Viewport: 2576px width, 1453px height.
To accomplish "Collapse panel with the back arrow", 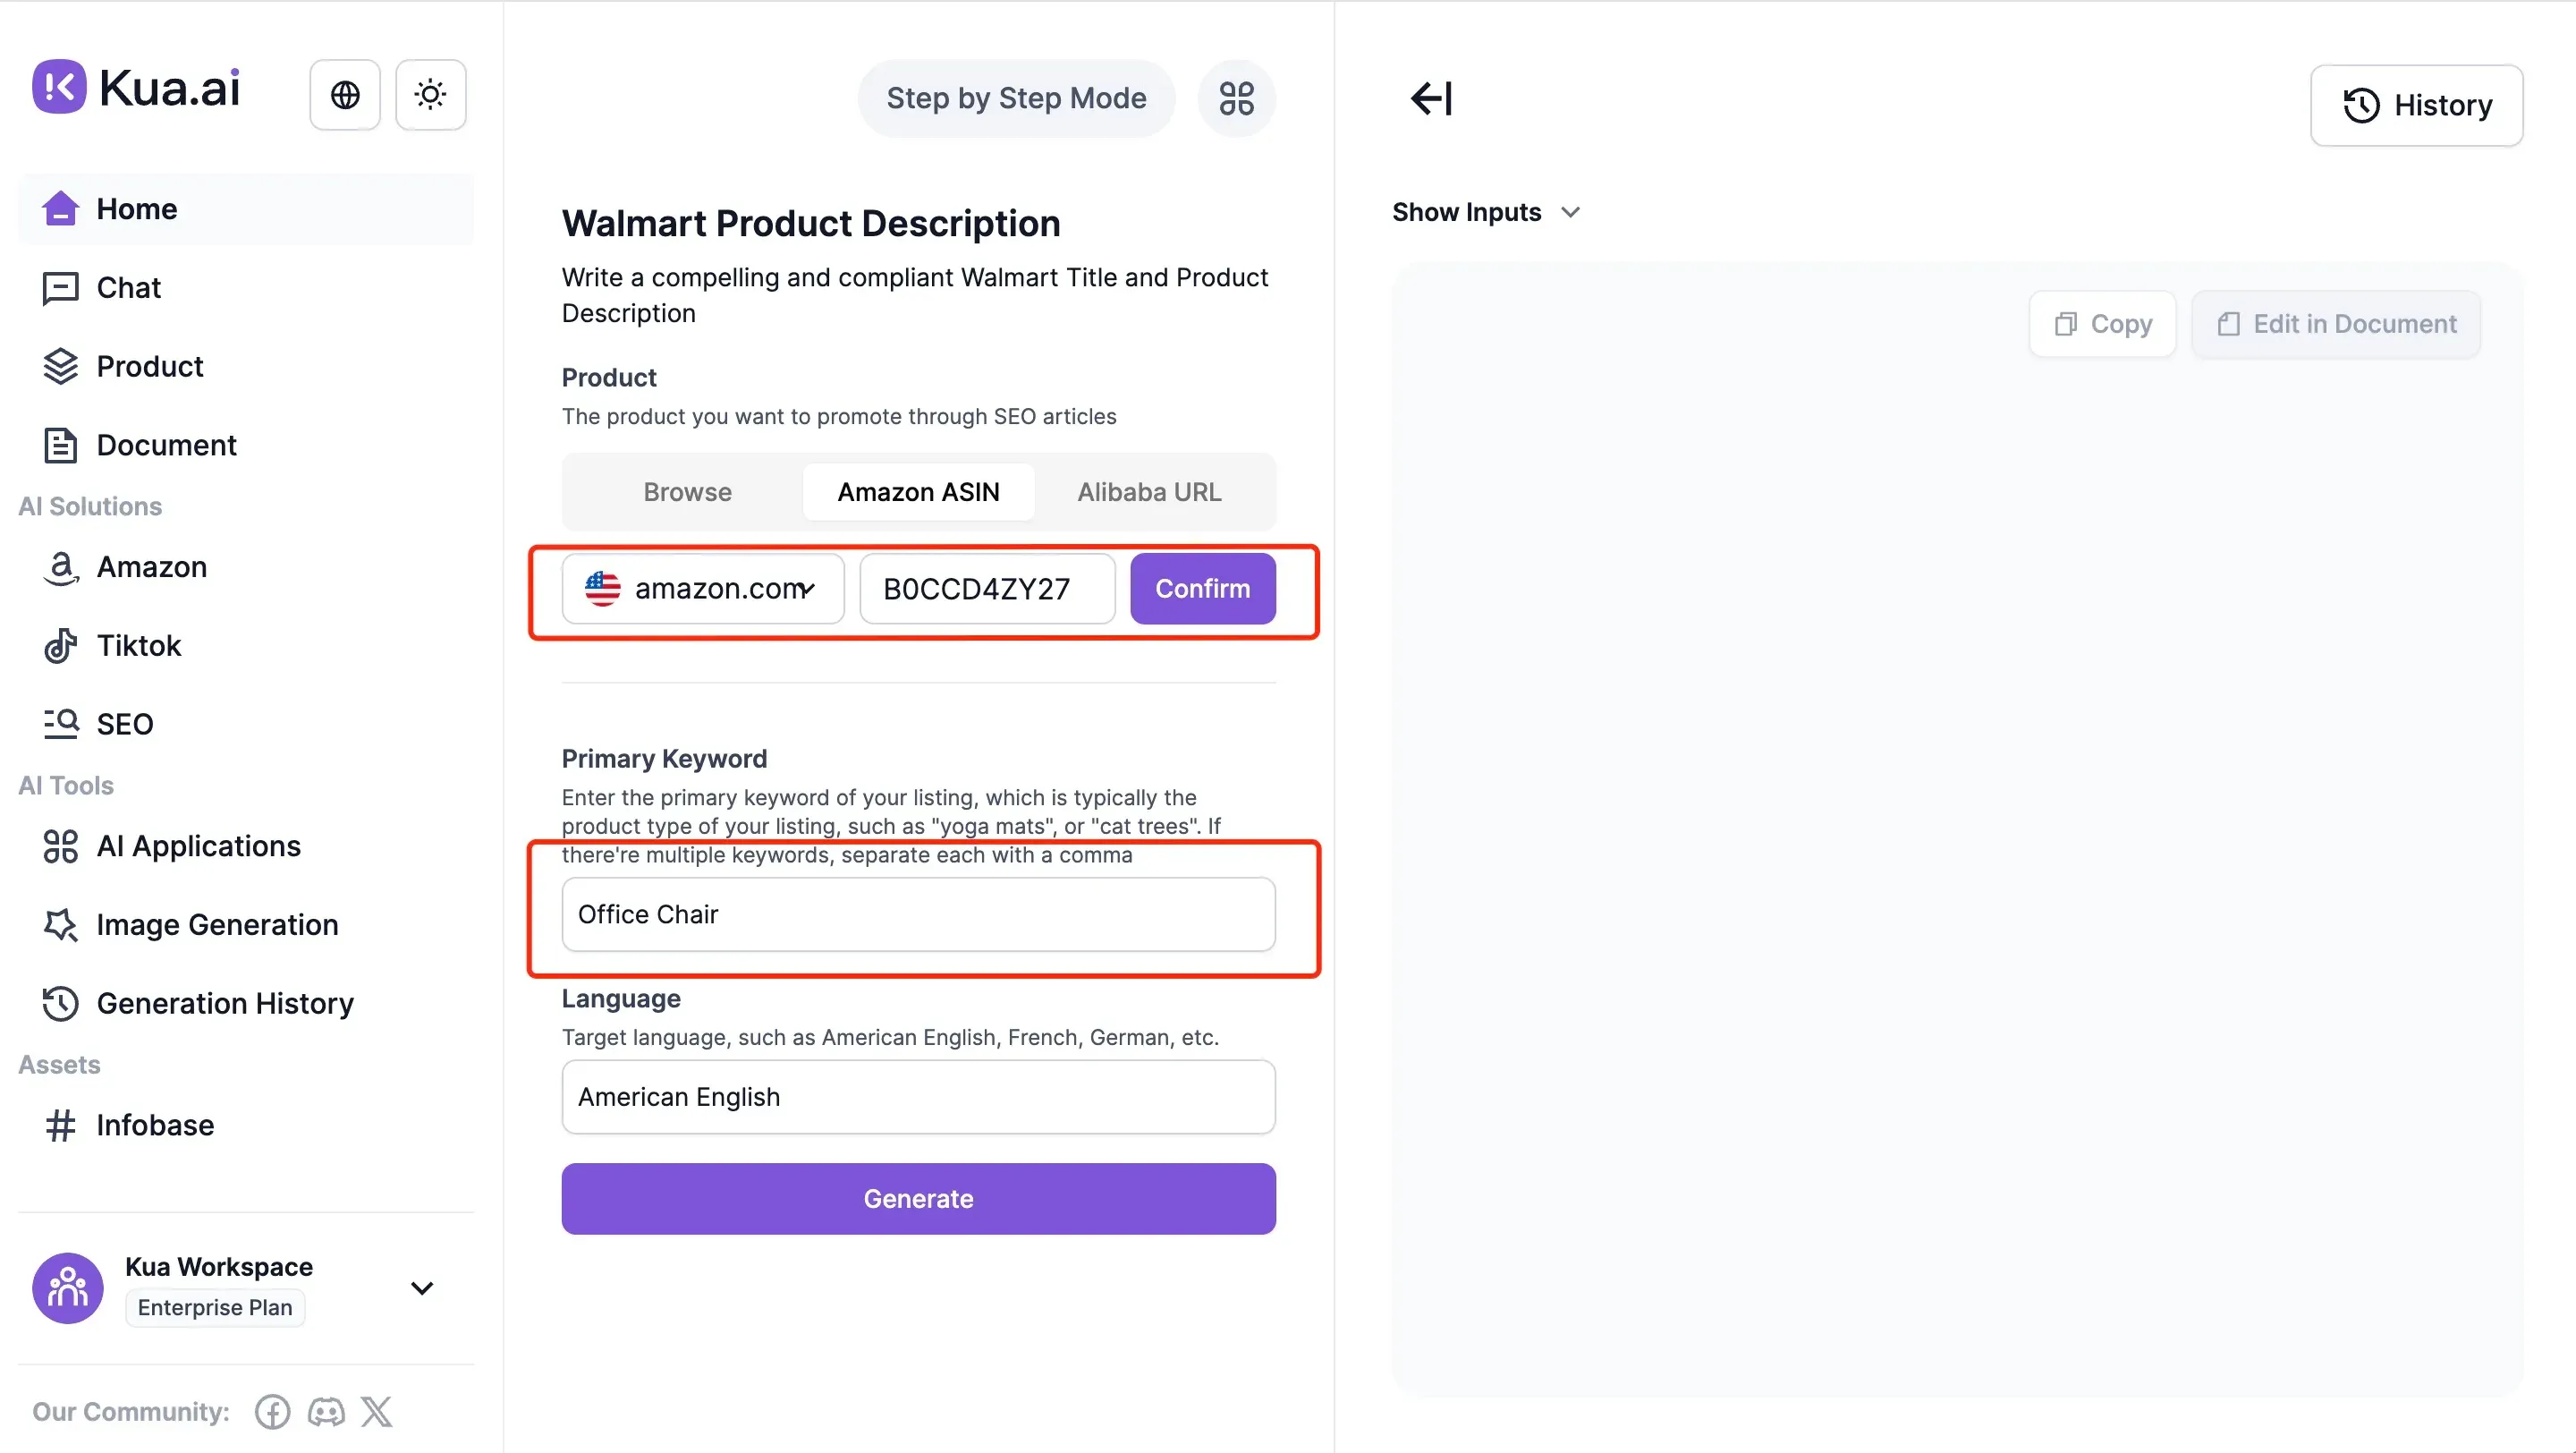I will click(1431, 98).
